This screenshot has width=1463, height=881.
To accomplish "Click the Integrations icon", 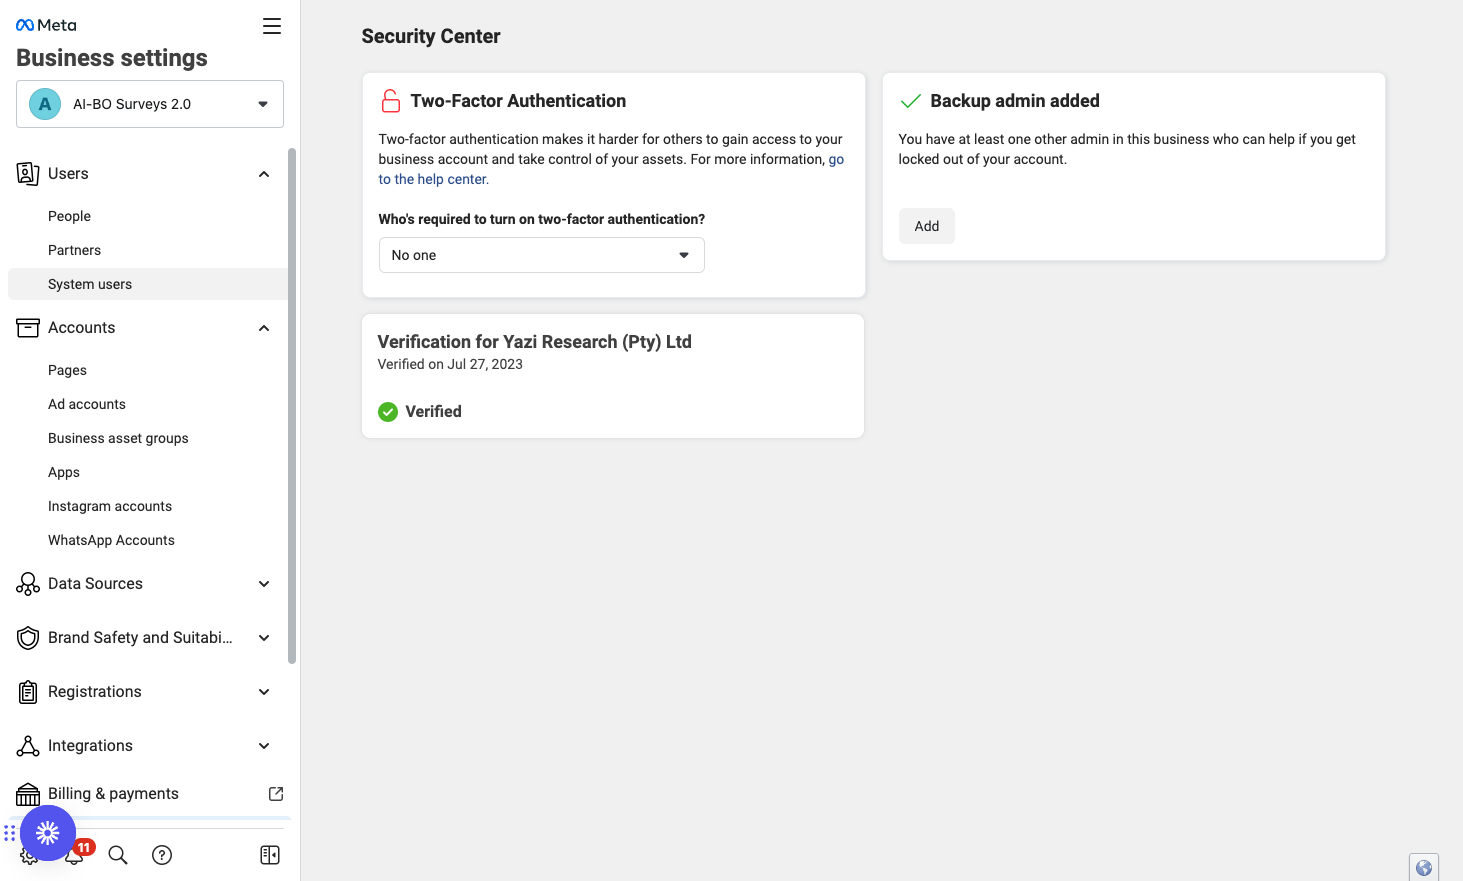I will pos(28,746).
